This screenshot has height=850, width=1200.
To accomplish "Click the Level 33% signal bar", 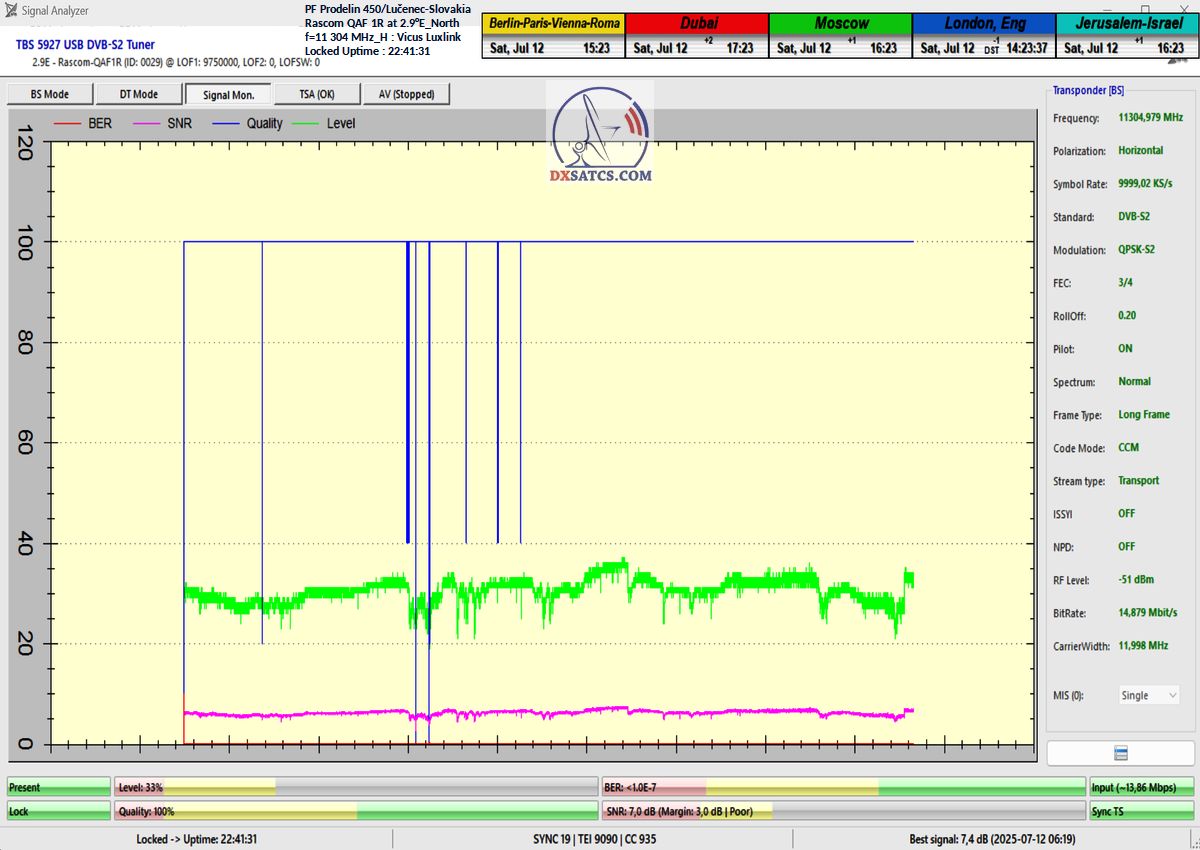I will (x=355, y=787).
